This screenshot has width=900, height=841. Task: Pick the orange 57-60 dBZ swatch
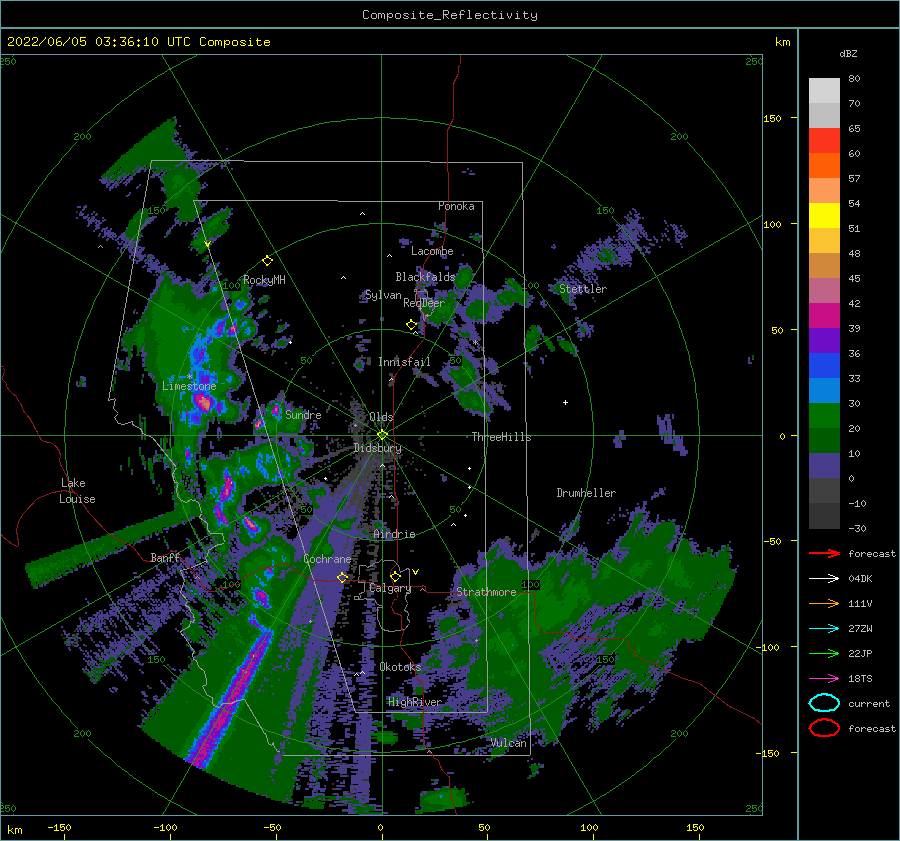(824, 166)
